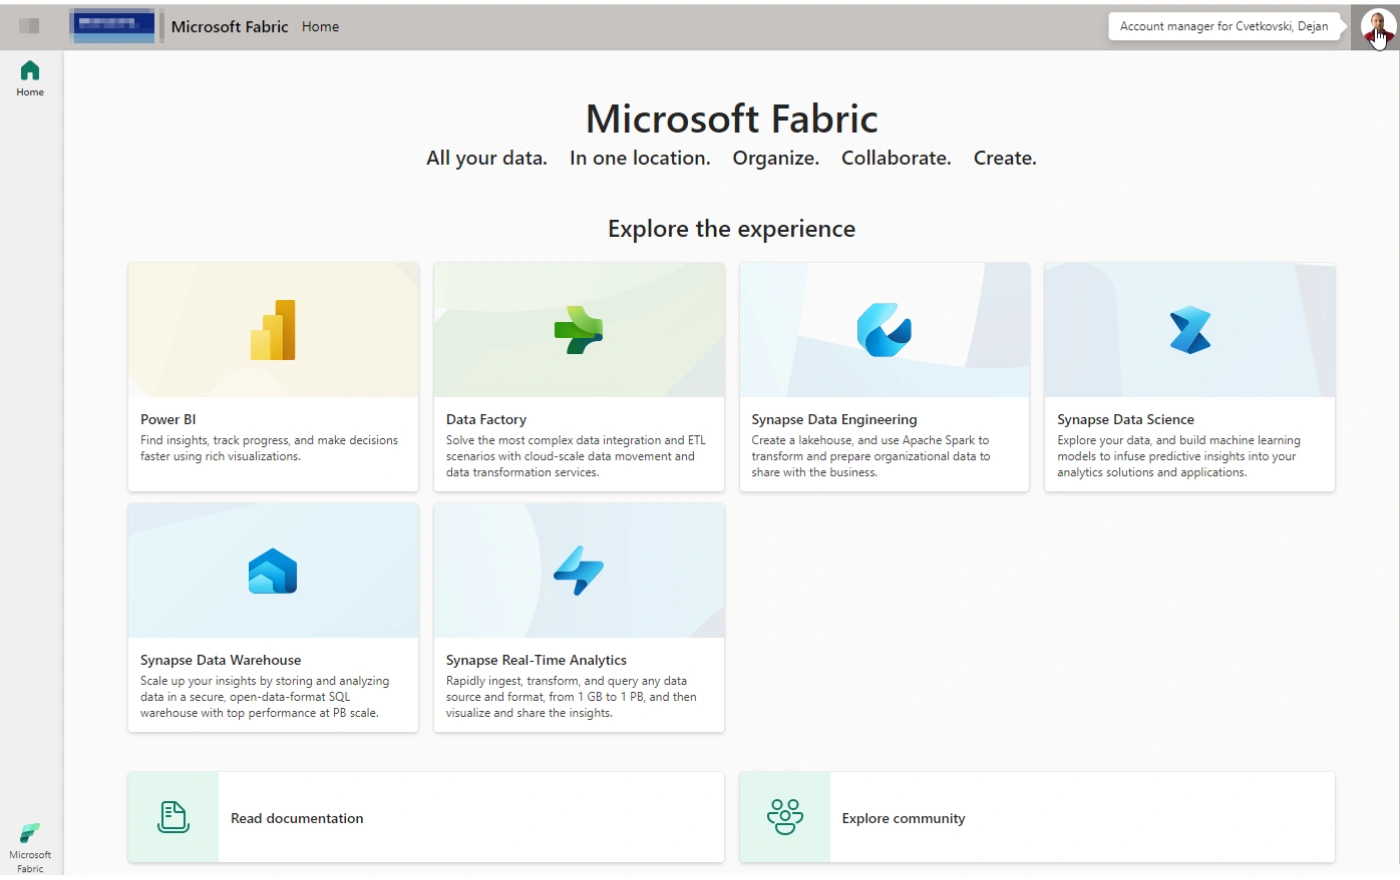Image resolution: width=1400 pixels, height=880 pixels.
Task: Click the Read documentation page icon
Action: 173,817
